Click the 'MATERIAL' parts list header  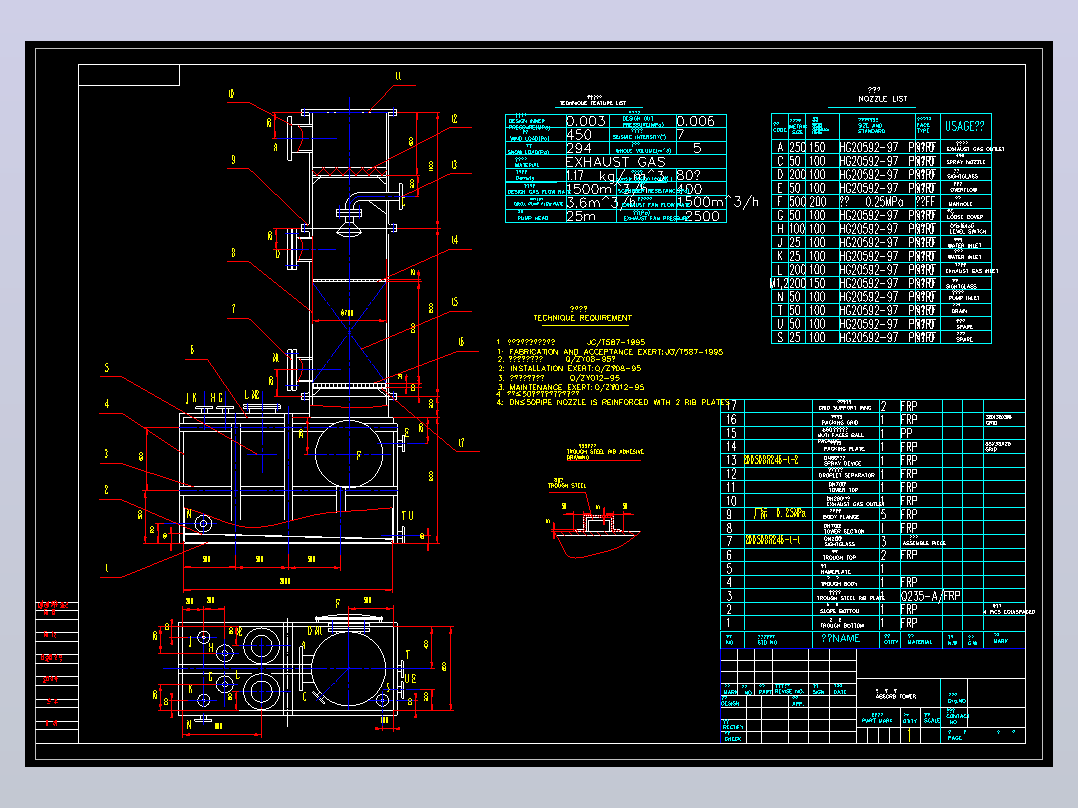tap(919, 642)
